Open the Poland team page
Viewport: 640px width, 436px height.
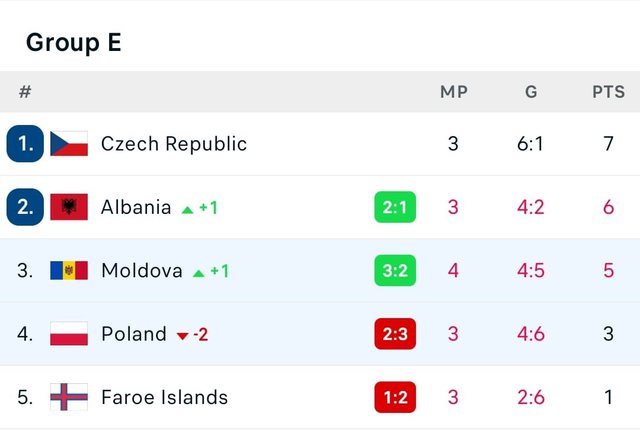pos(134,334)
